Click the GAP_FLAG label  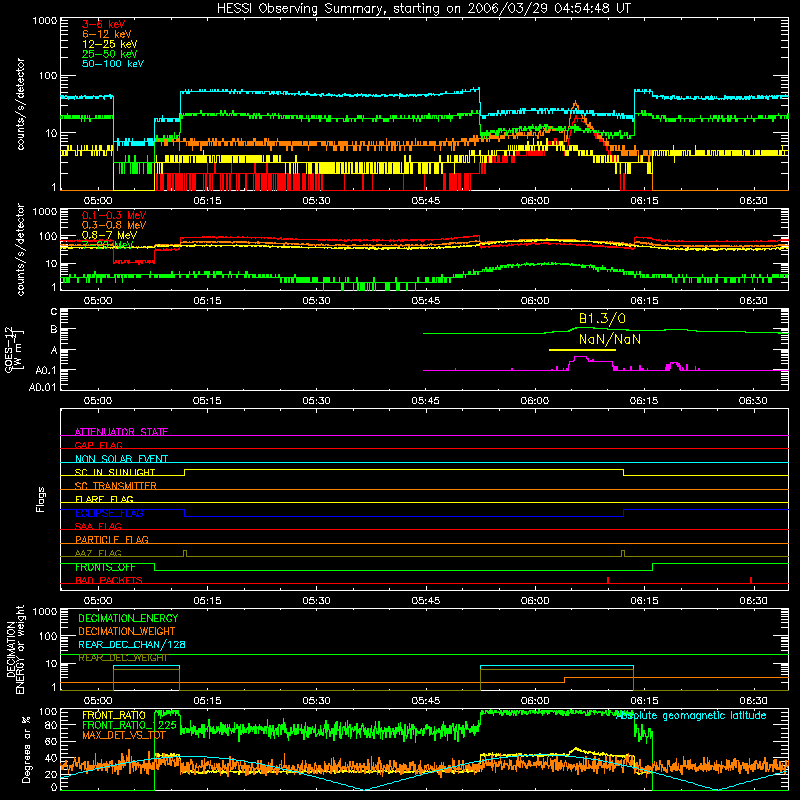[98, 445]
